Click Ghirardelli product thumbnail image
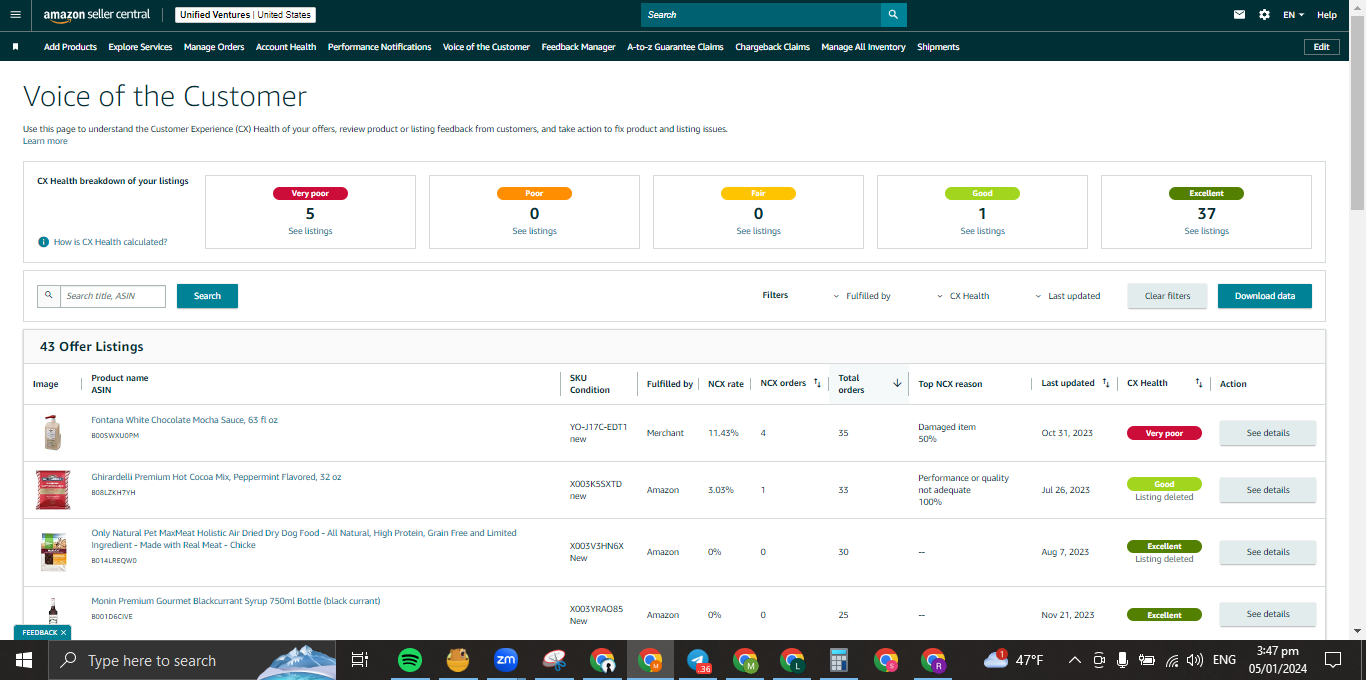This screenshot has width=1366, height=680. click(53, 490)
